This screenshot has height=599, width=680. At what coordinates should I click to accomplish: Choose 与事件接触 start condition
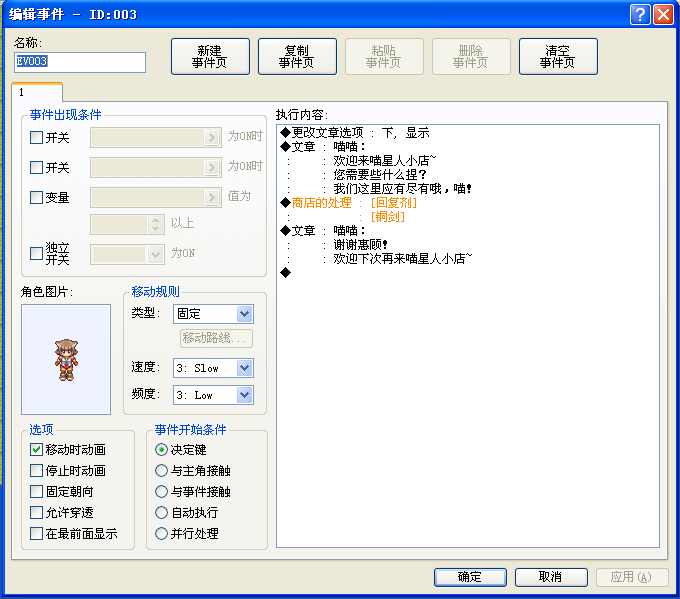coord(161,491)
